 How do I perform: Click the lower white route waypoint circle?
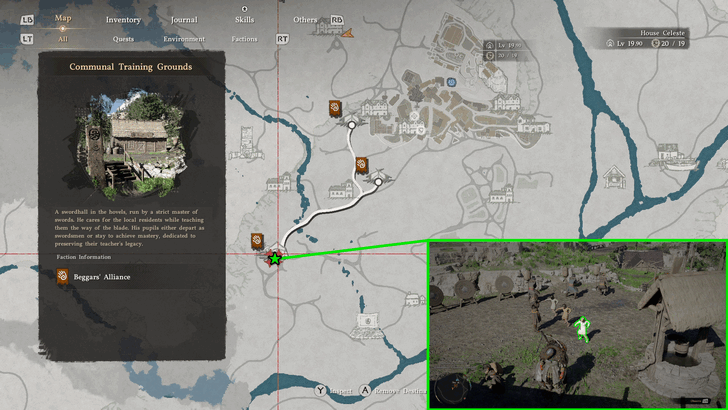(x=378, y=182)
